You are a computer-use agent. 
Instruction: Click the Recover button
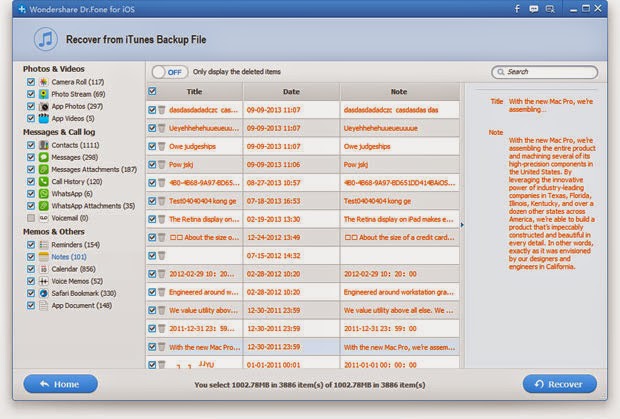[x=560, y=384]
